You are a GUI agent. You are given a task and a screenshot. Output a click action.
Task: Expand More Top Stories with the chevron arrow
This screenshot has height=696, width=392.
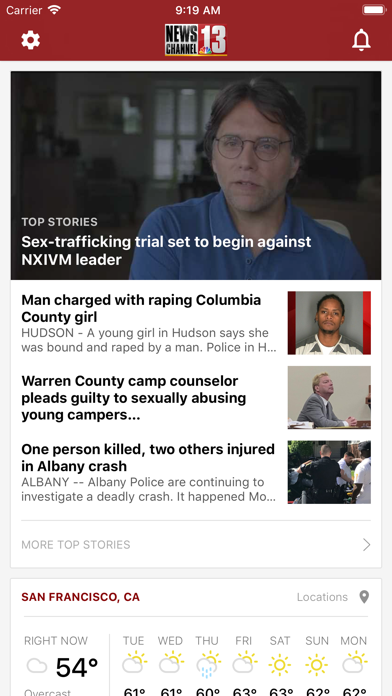(366, 545)
